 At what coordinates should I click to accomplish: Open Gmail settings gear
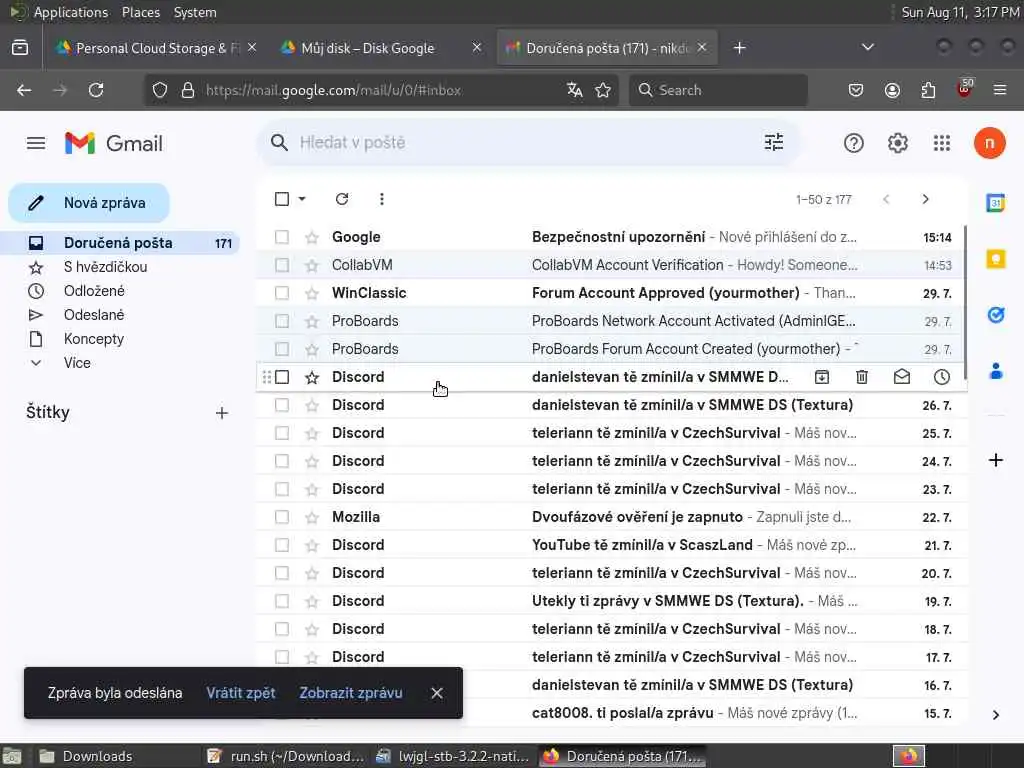(898, 143)
